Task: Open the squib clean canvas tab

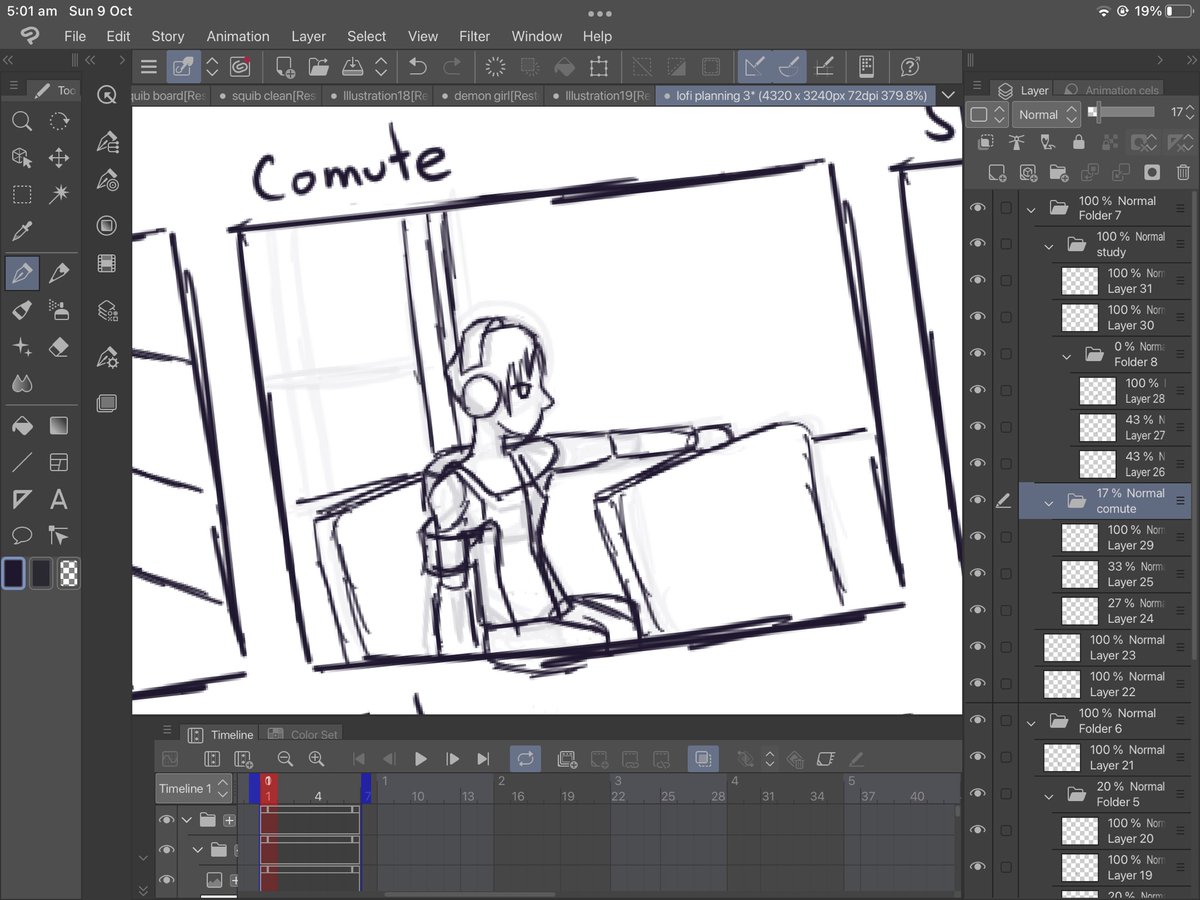Action: (268, 96)
